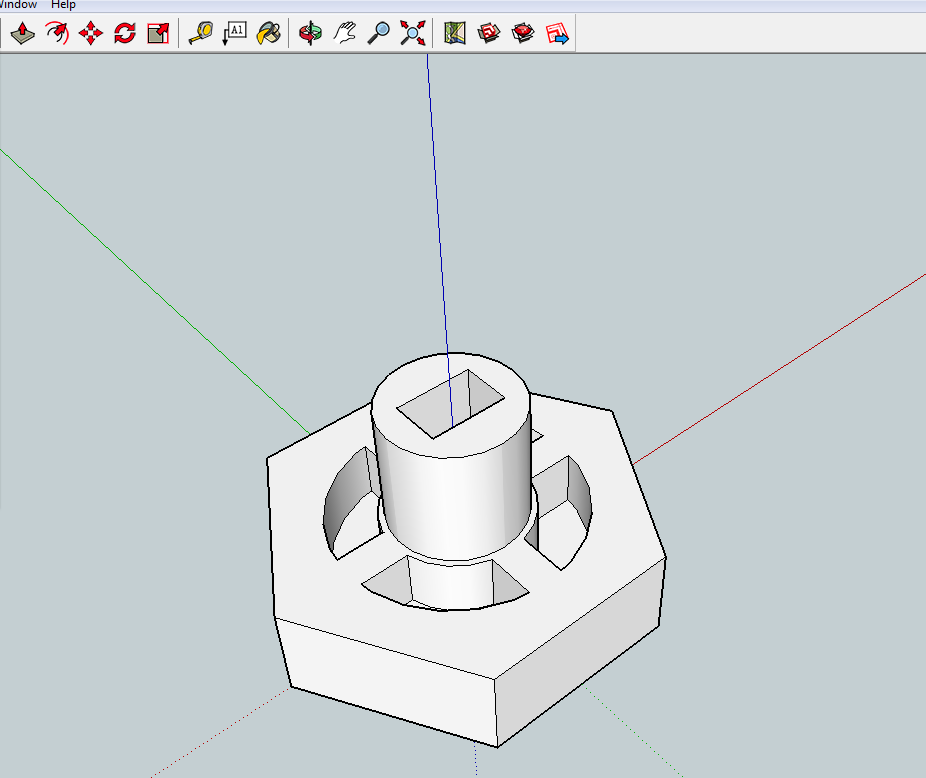Choose the Rotate tool
Viewport: 926px width, 778px height.
[123, 32]
